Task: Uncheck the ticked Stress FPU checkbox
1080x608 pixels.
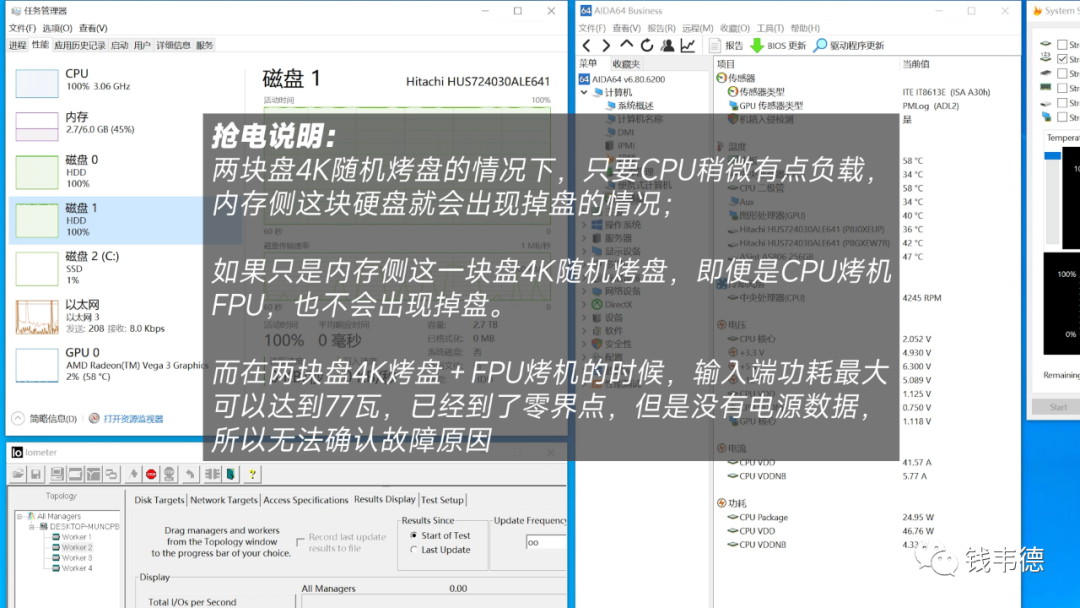Action: [x=1062, y=59]
